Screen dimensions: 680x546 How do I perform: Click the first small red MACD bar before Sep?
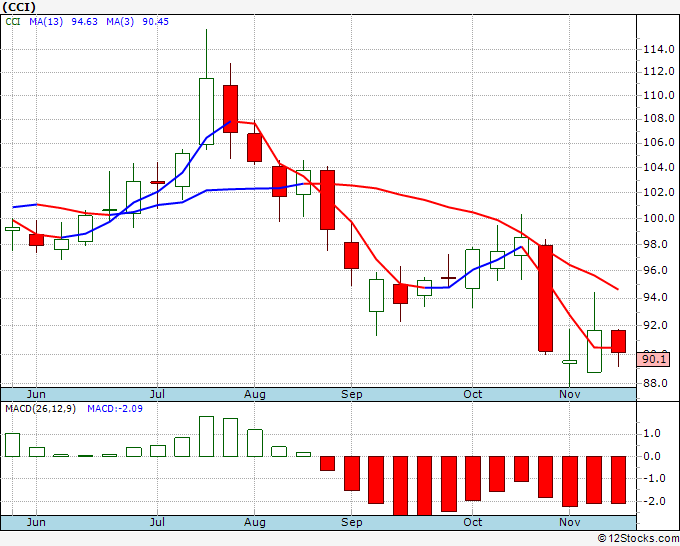(x=327, y=463)
